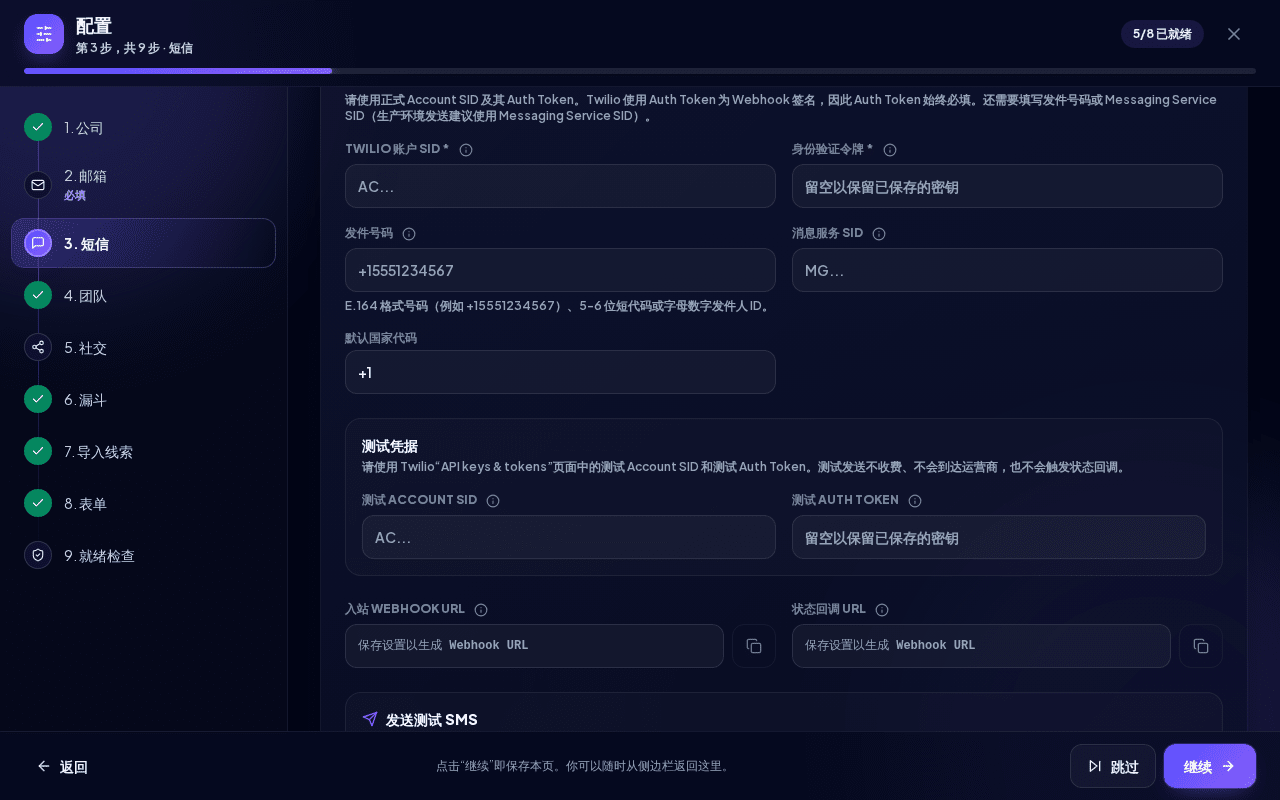This screenshot has width=1280, height=800.
Task: Click info icon beside 发件号码
Action: (409, 234)
